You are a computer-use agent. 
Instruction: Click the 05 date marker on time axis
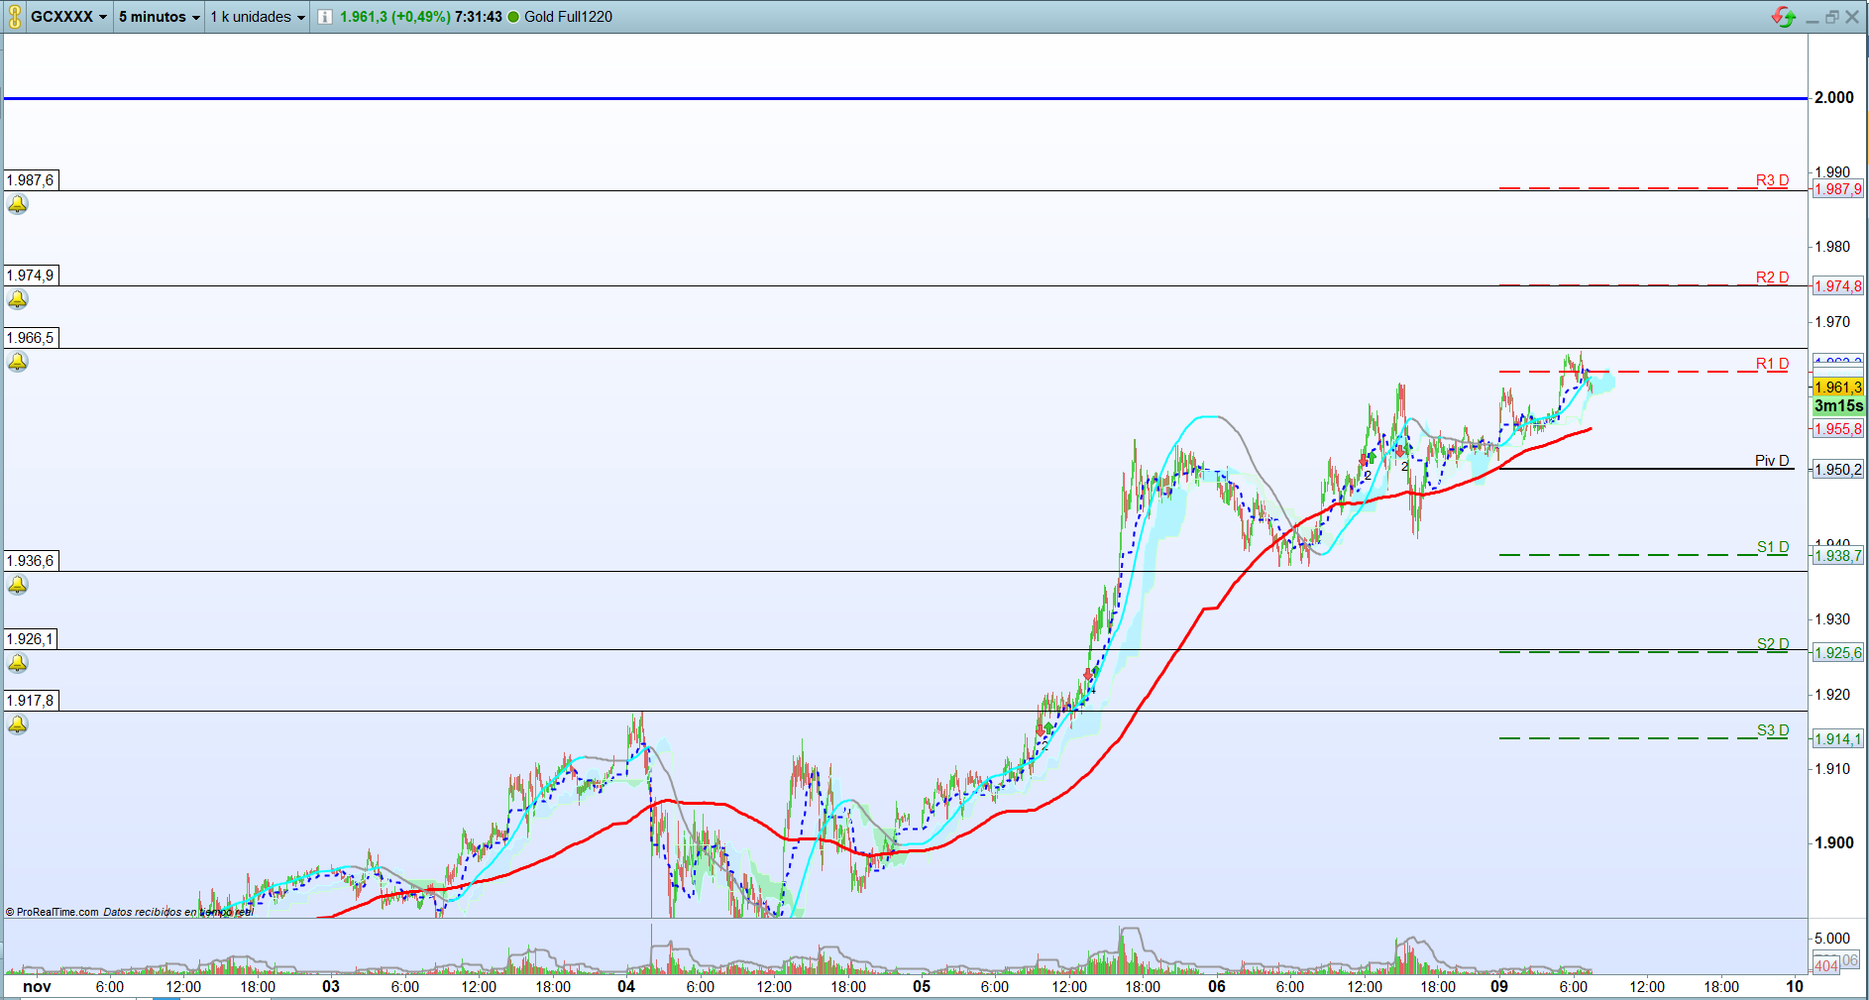(921, 986)
